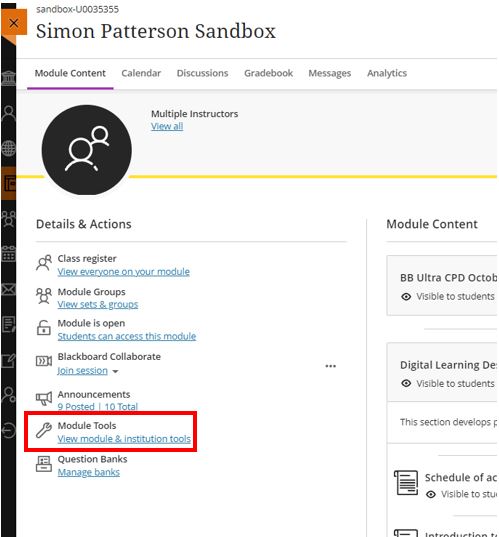Image resolution: width=499 pixels, height=537 pixels.
Task: Click the globe activity stream sidebar icon
Action: [8, 148]
